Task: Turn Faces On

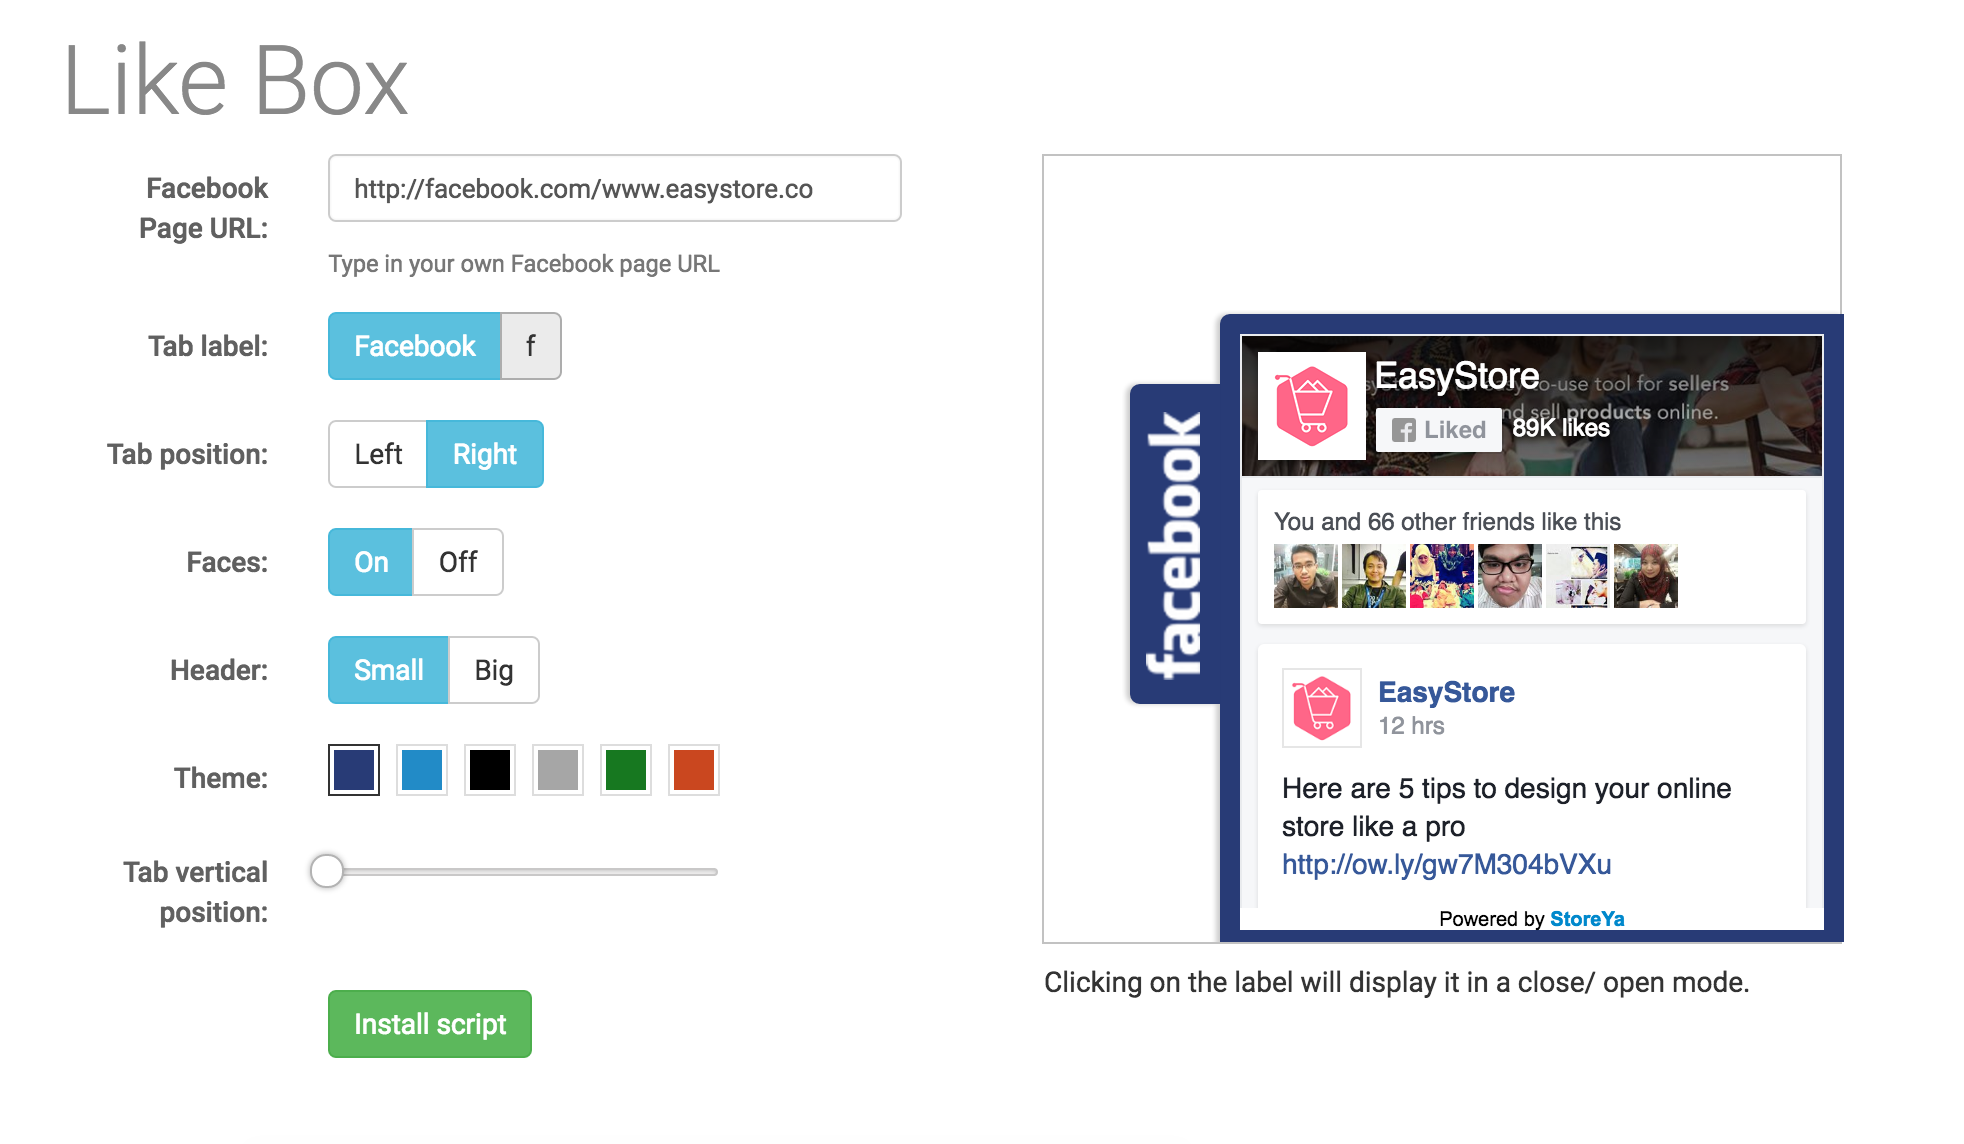Action: tap(371, 562)
